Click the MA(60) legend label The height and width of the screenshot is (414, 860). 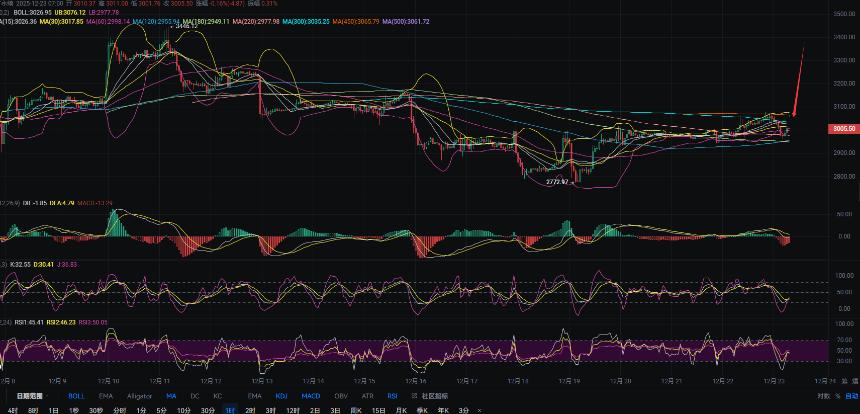[x=110, y=21]
